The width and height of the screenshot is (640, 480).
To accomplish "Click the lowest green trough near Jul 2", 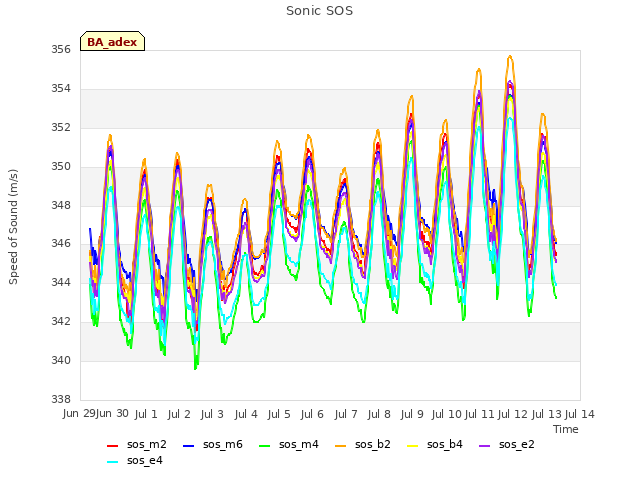I will click(196, 368).
